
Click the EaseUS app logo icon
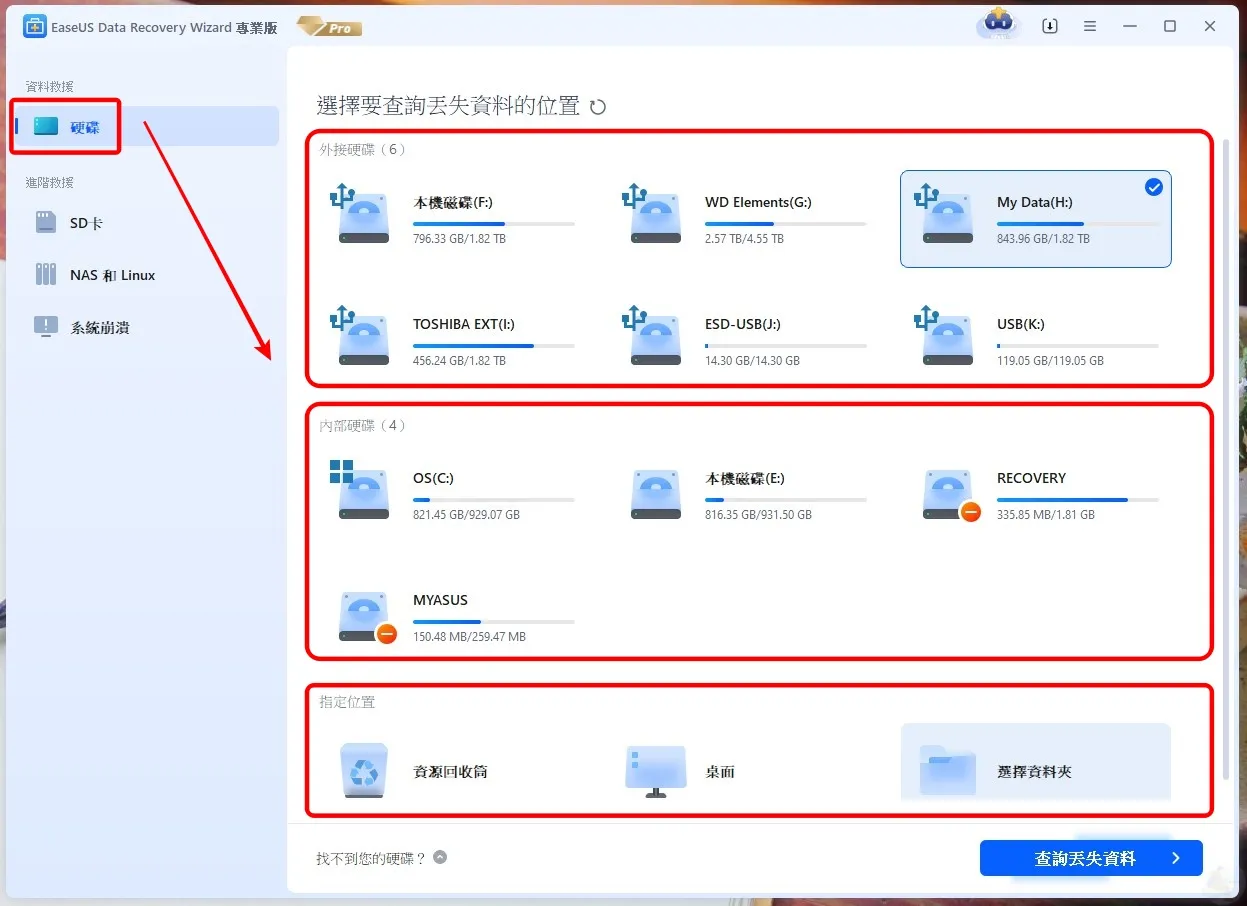[x=35, y=27]
